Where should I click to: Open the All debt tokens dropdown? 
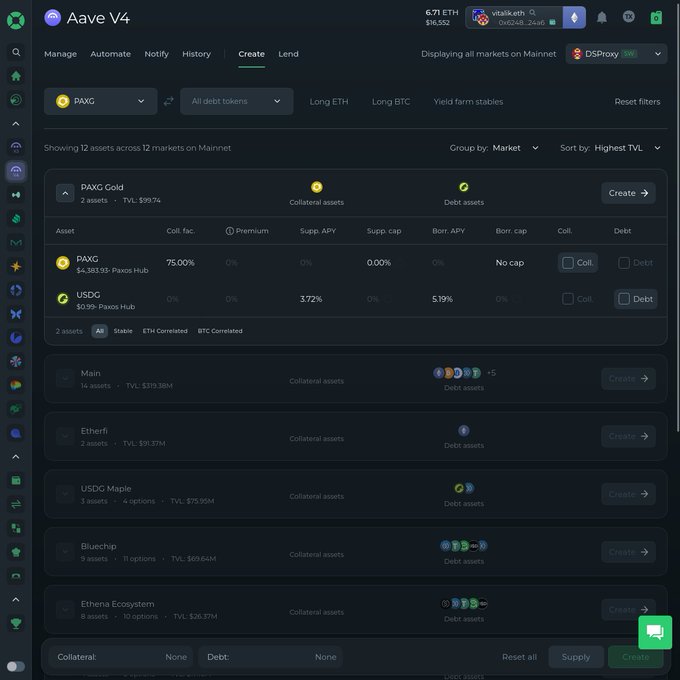pos(237,101)
